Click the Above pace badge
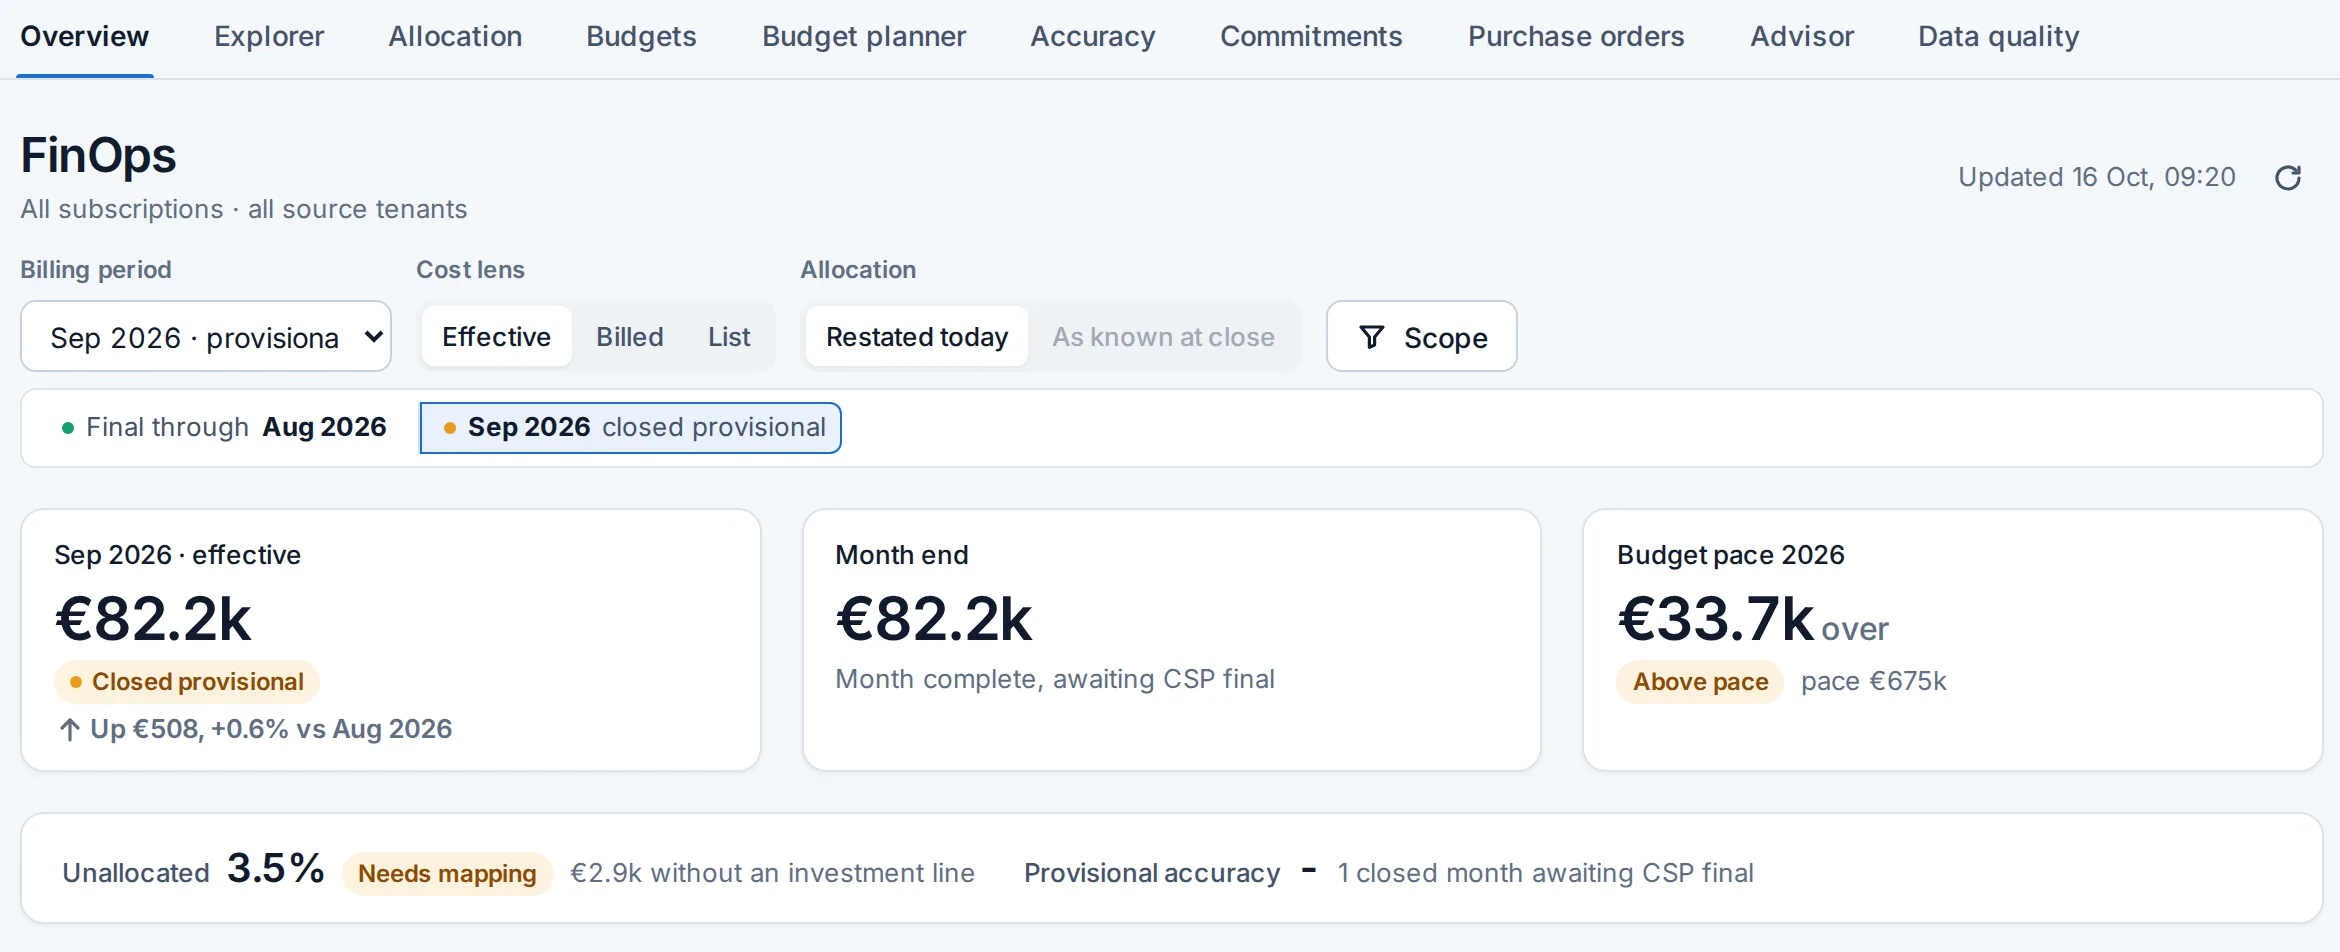This screenshot has height=952, width=2340. [x=1700, y=682]
